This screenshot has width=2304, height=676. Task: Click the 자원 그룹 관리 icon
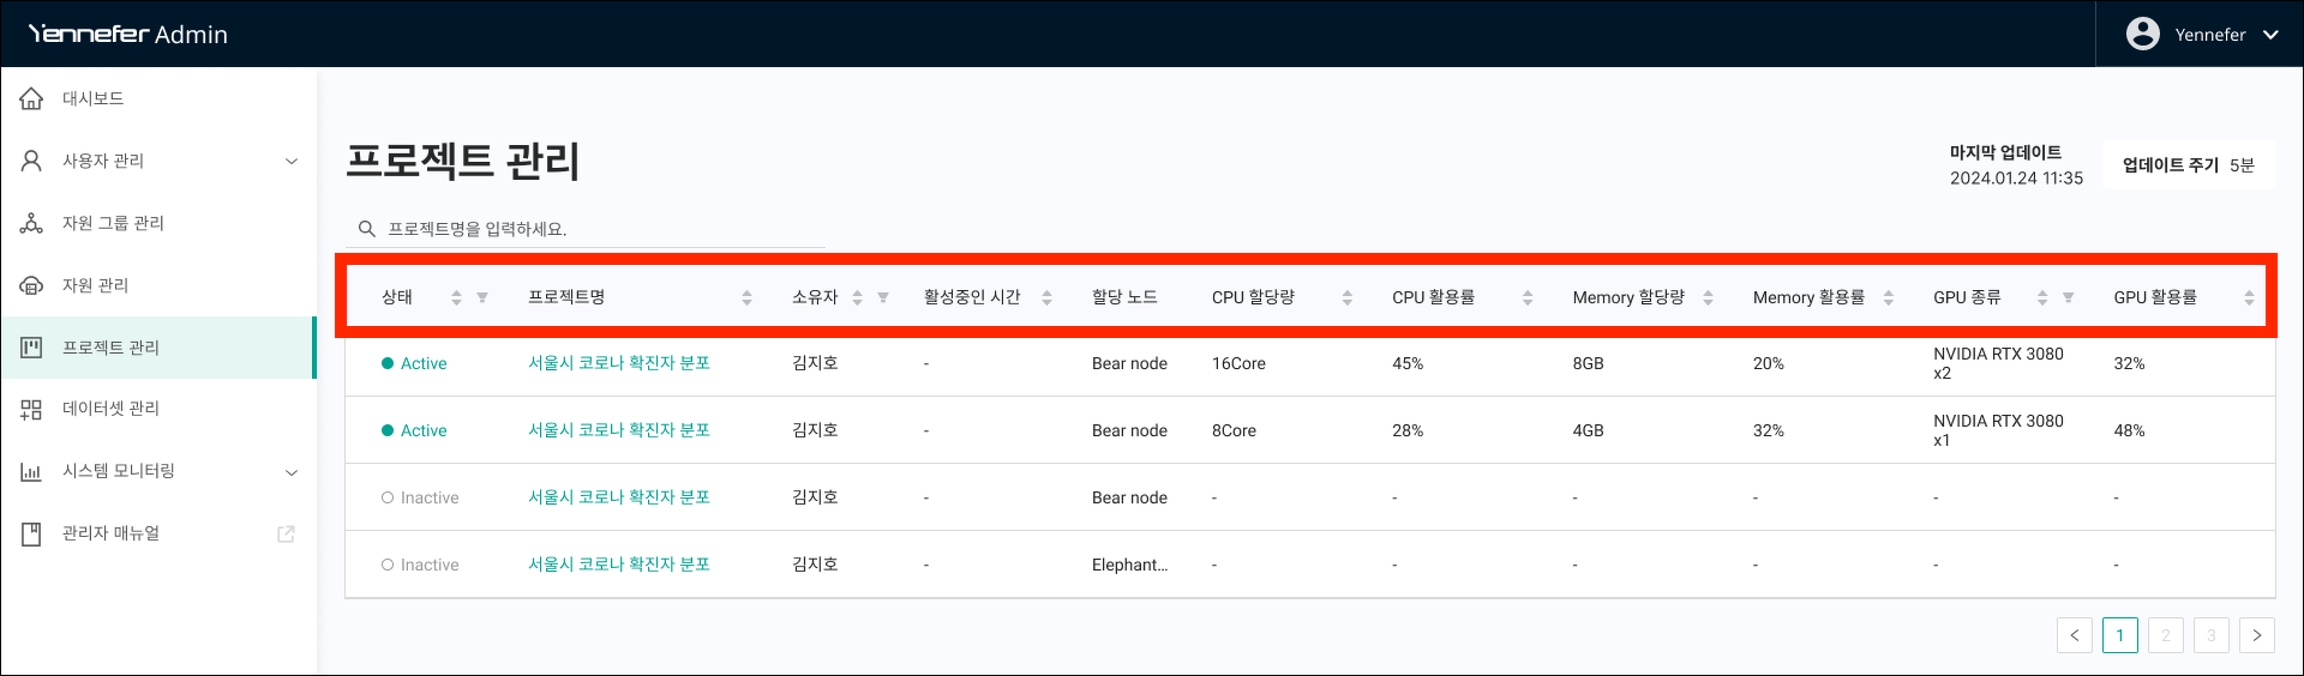[x=31, y=223]
